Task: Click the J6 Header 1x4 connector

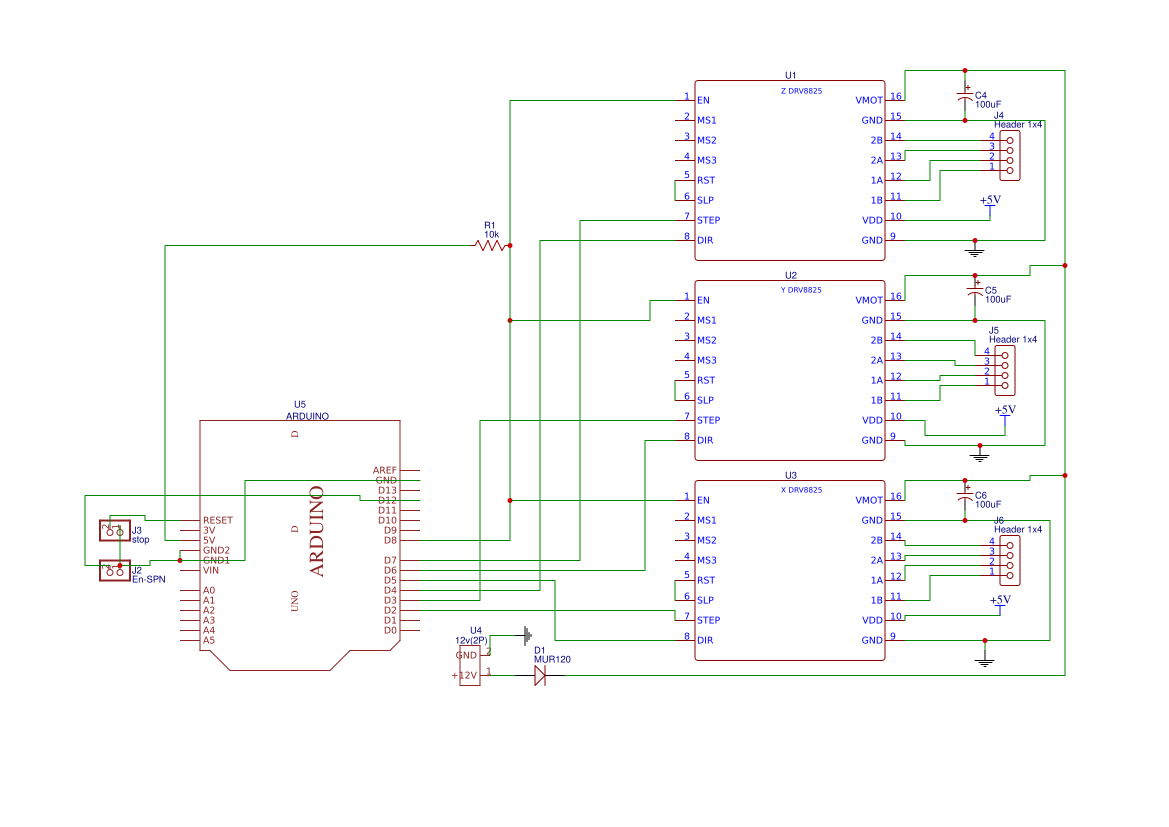Action: (x=1009, y=558)
